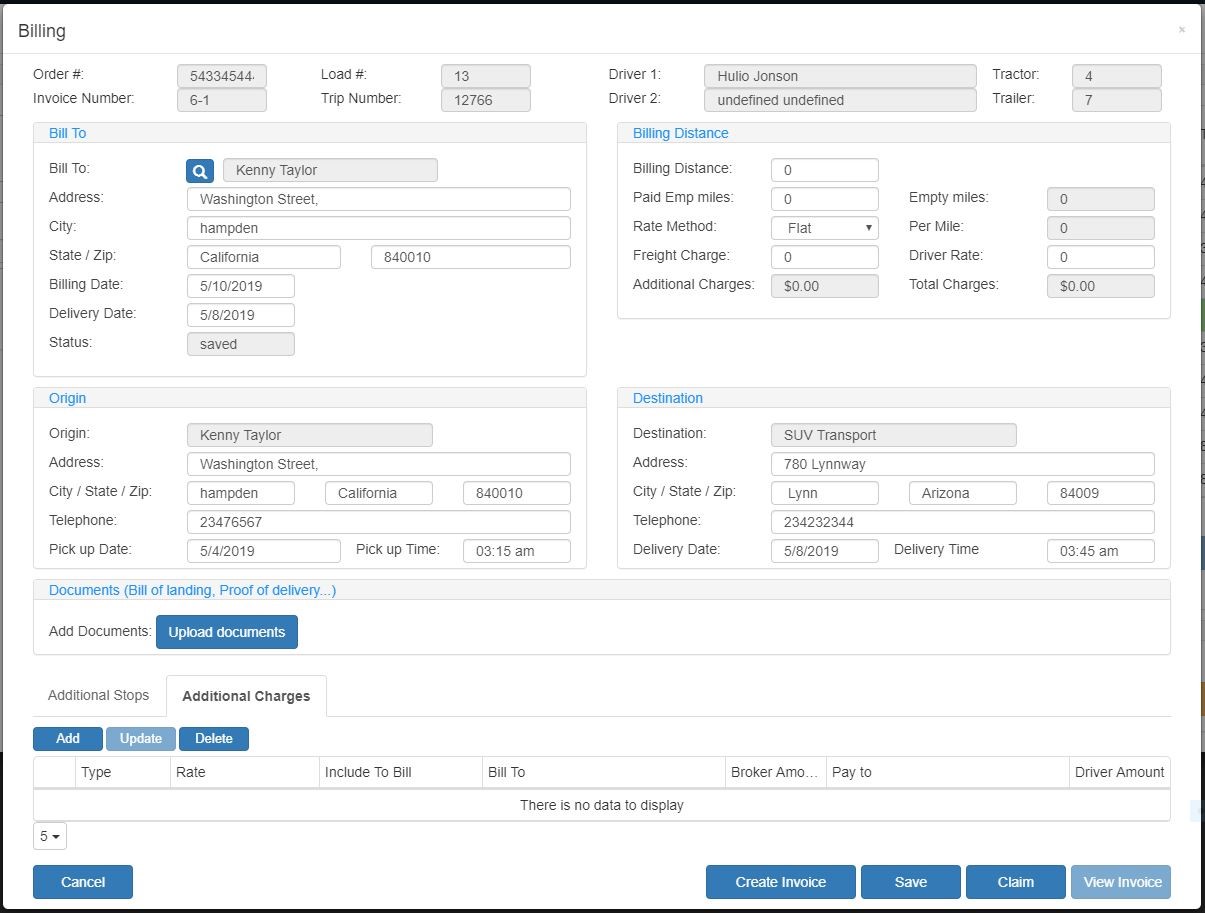Image resolution: width=1205 pixels, height=913 pixels.
Task: Click the Billing Date field 5/10/2019
Action: [241, 286]
